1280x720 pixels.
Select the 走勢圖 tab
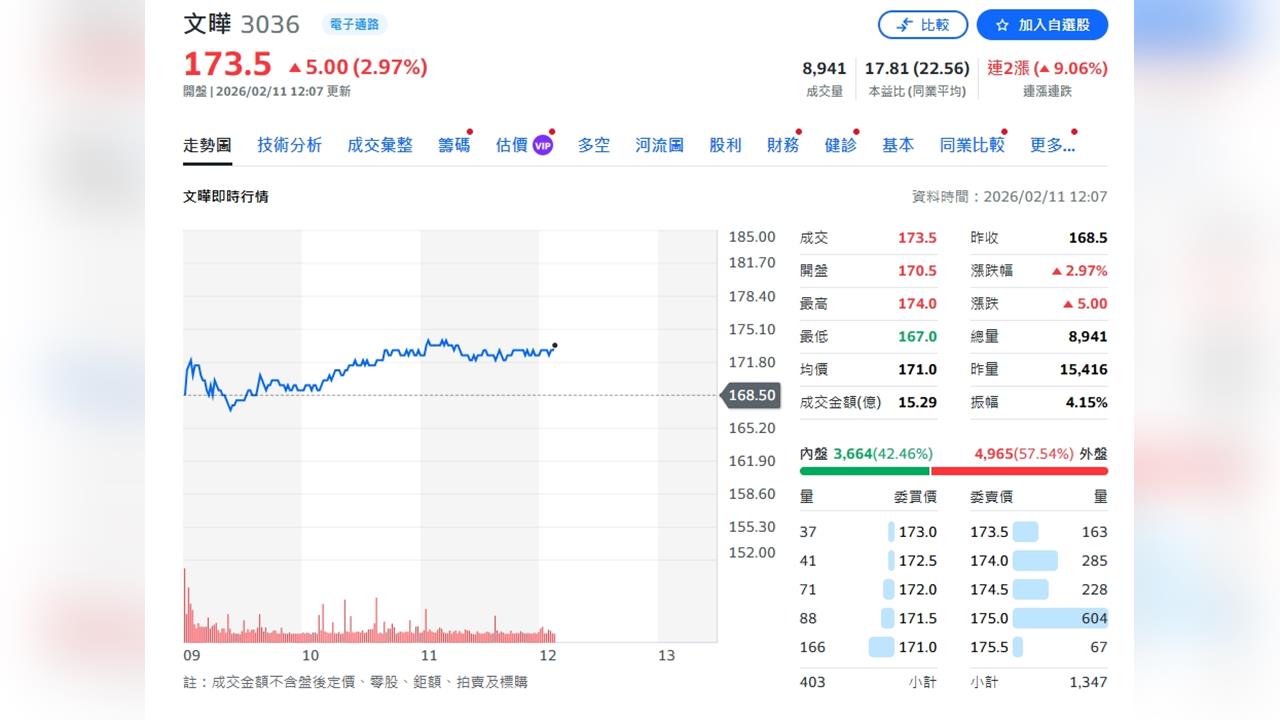click(207, 144)
